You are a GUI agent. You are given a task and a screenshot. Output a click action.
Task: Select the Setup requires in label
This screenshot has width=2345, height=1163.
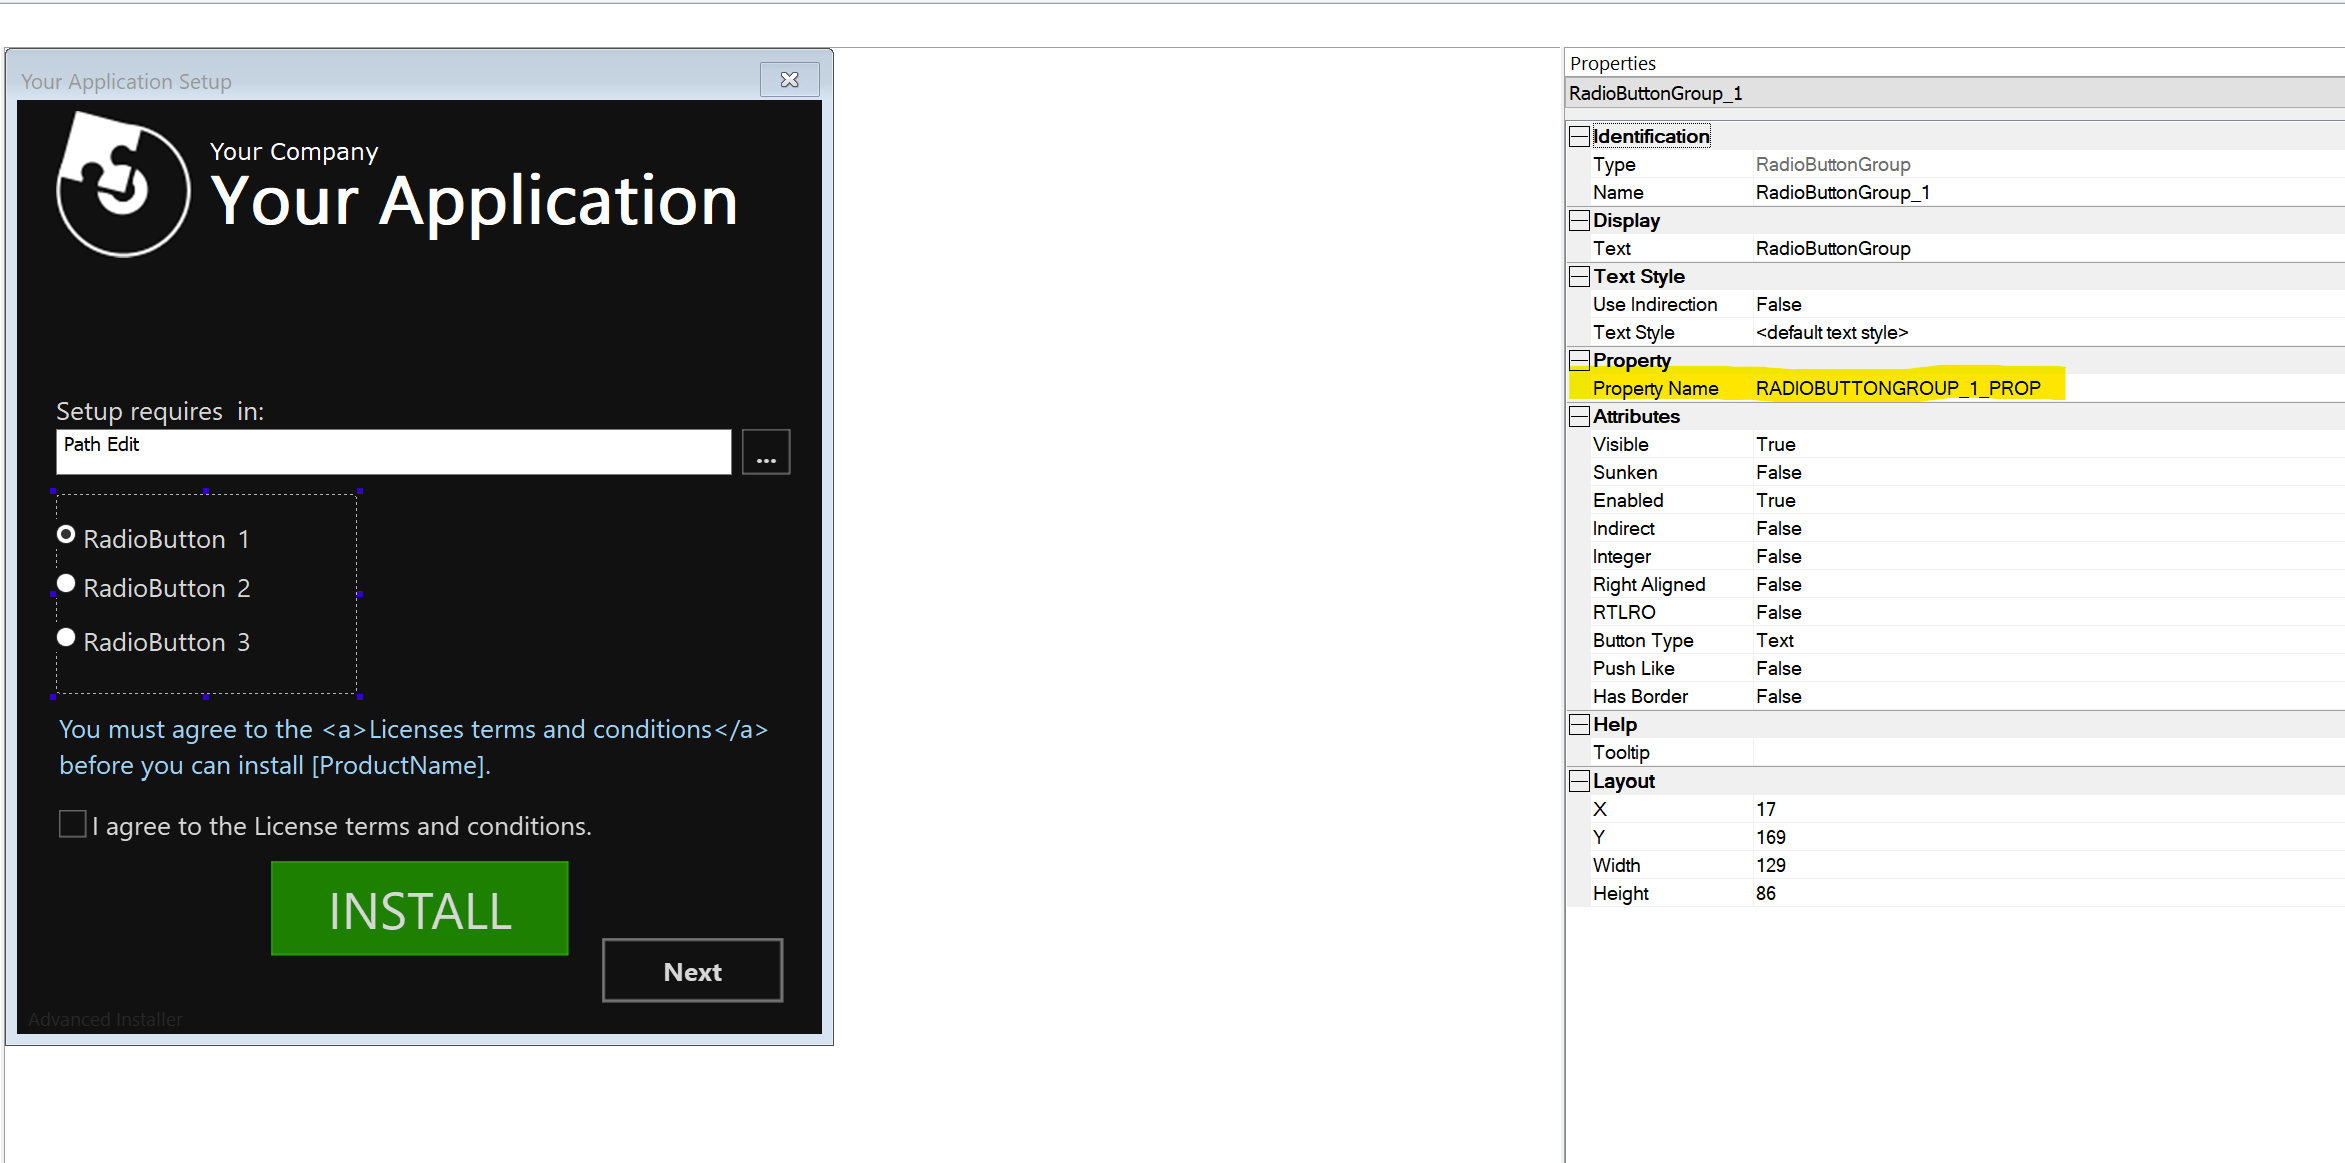(x=160, y=411)
